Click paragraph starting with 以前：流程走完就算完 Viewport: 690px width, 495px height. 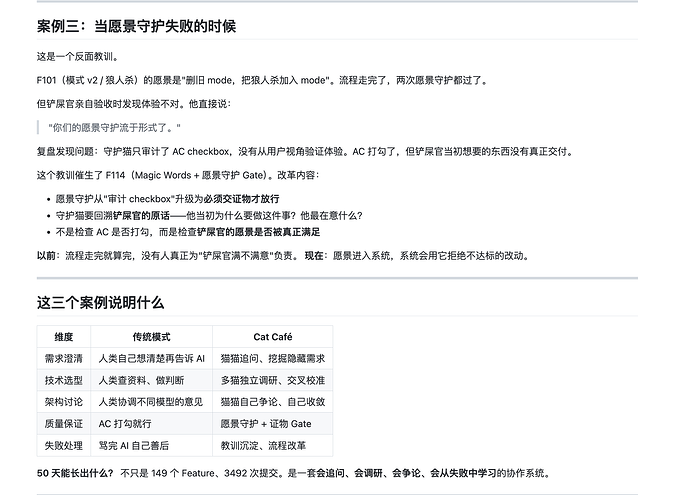(283, 256)
